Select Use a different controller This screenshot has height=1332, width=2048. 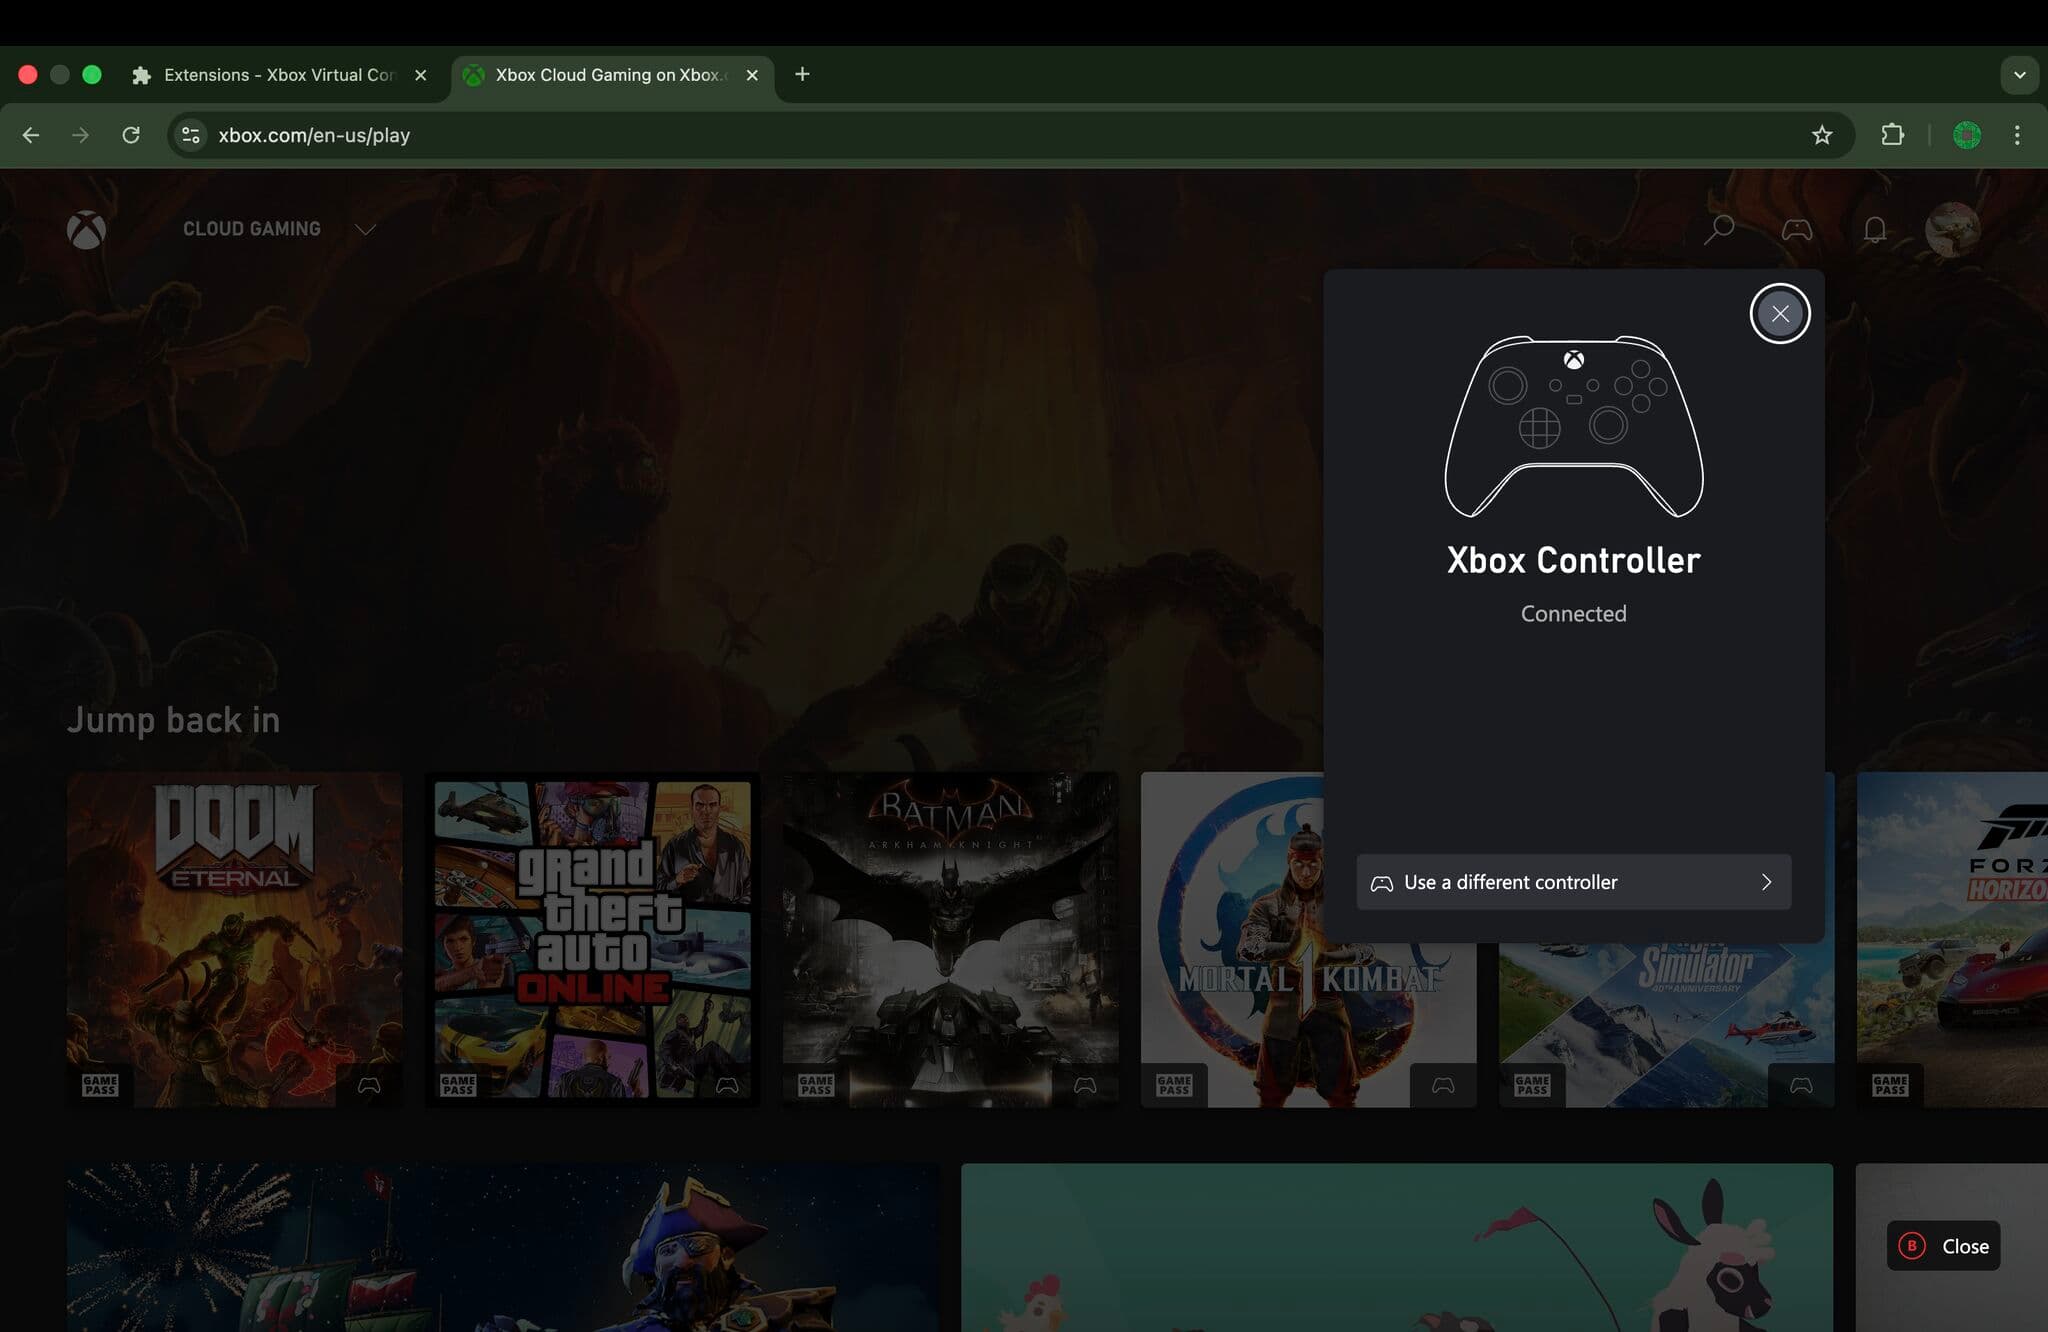click(1510, 882)
